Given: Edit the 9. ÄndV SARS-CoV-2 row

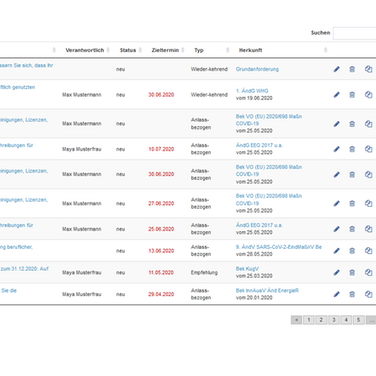Looking at the screenshot, I should pos(337,251).
